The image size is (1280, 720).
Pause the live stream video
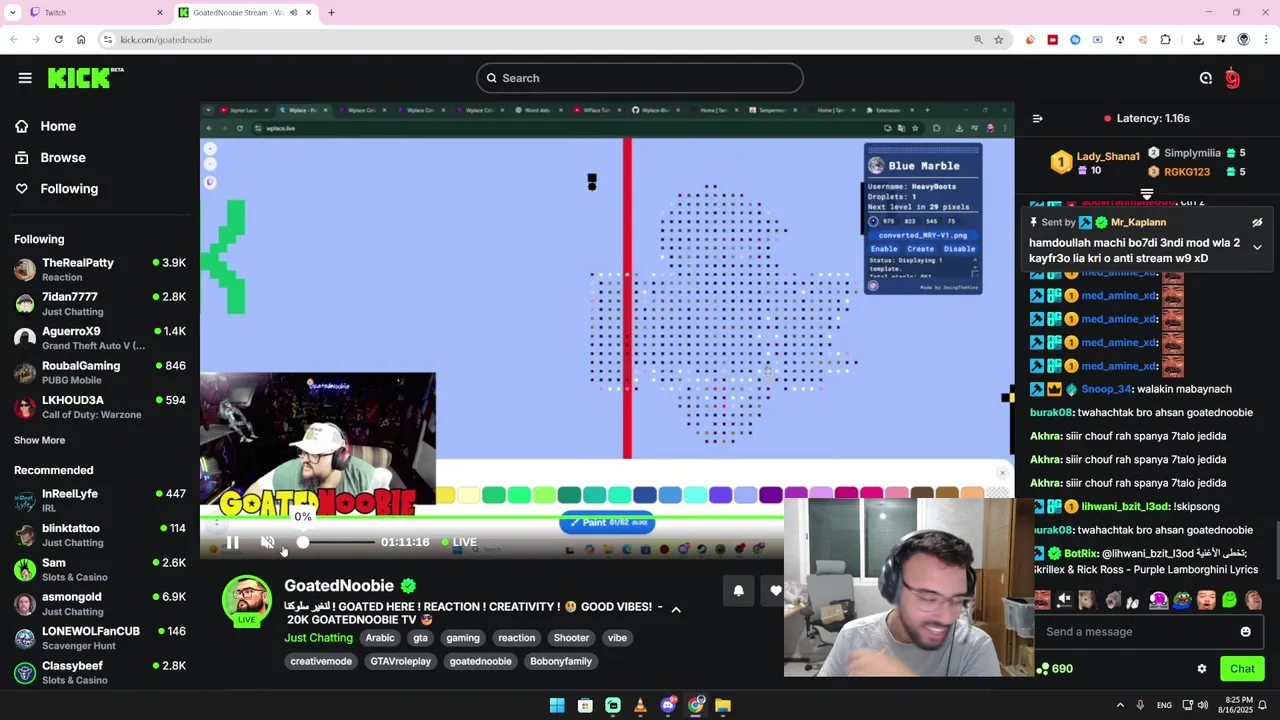click(x=232, y=542)
